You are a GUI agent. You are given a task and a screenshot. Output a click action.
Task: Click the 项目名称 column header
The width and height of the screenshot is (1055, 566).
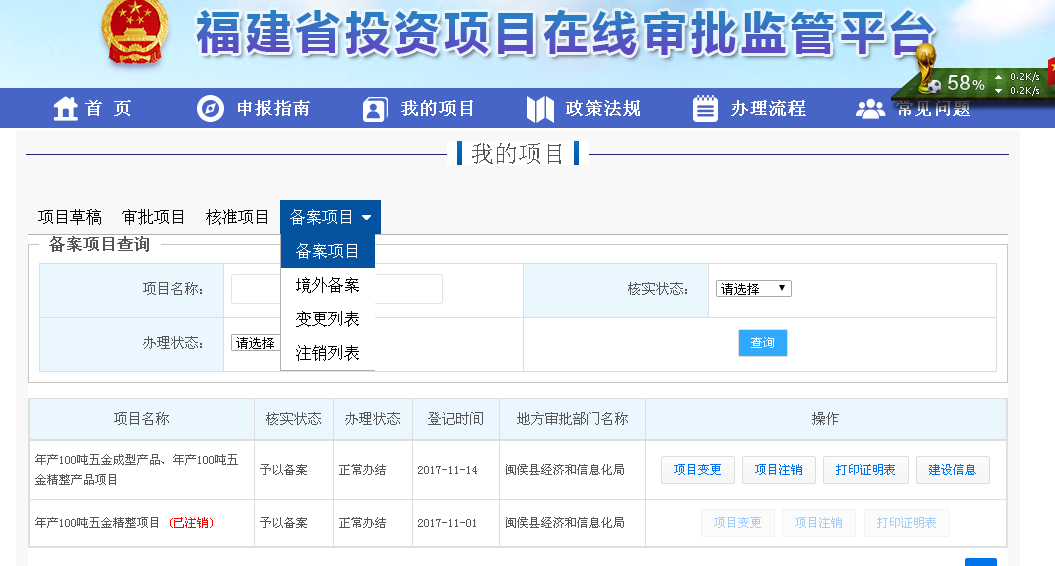141,419
